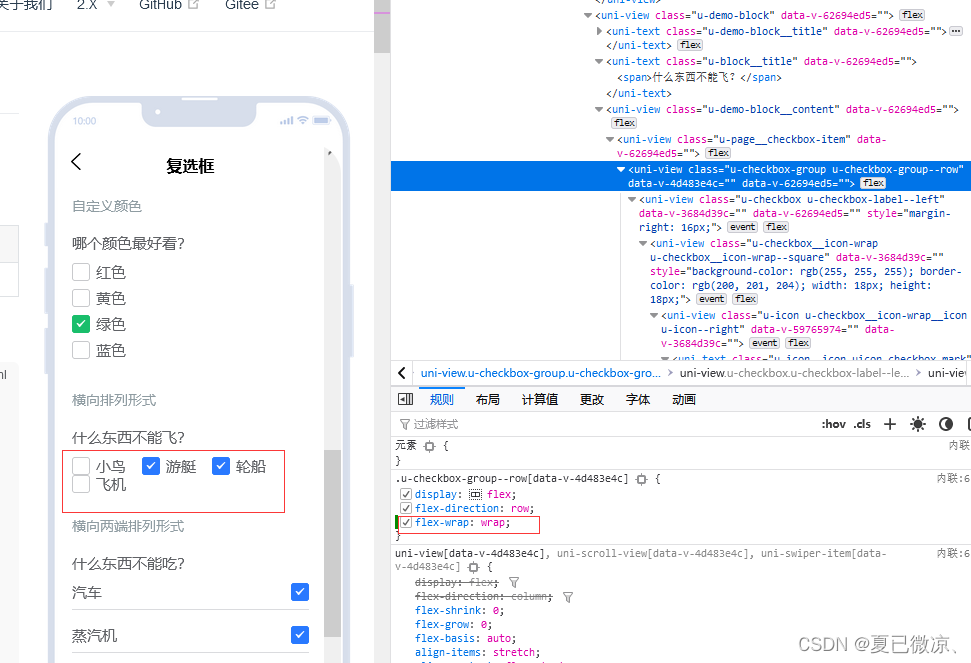Select uni-view.u-checkbox.u-checkbox-label breadcrumb
This screenshot has width=971, height=663.
point(795,373)
